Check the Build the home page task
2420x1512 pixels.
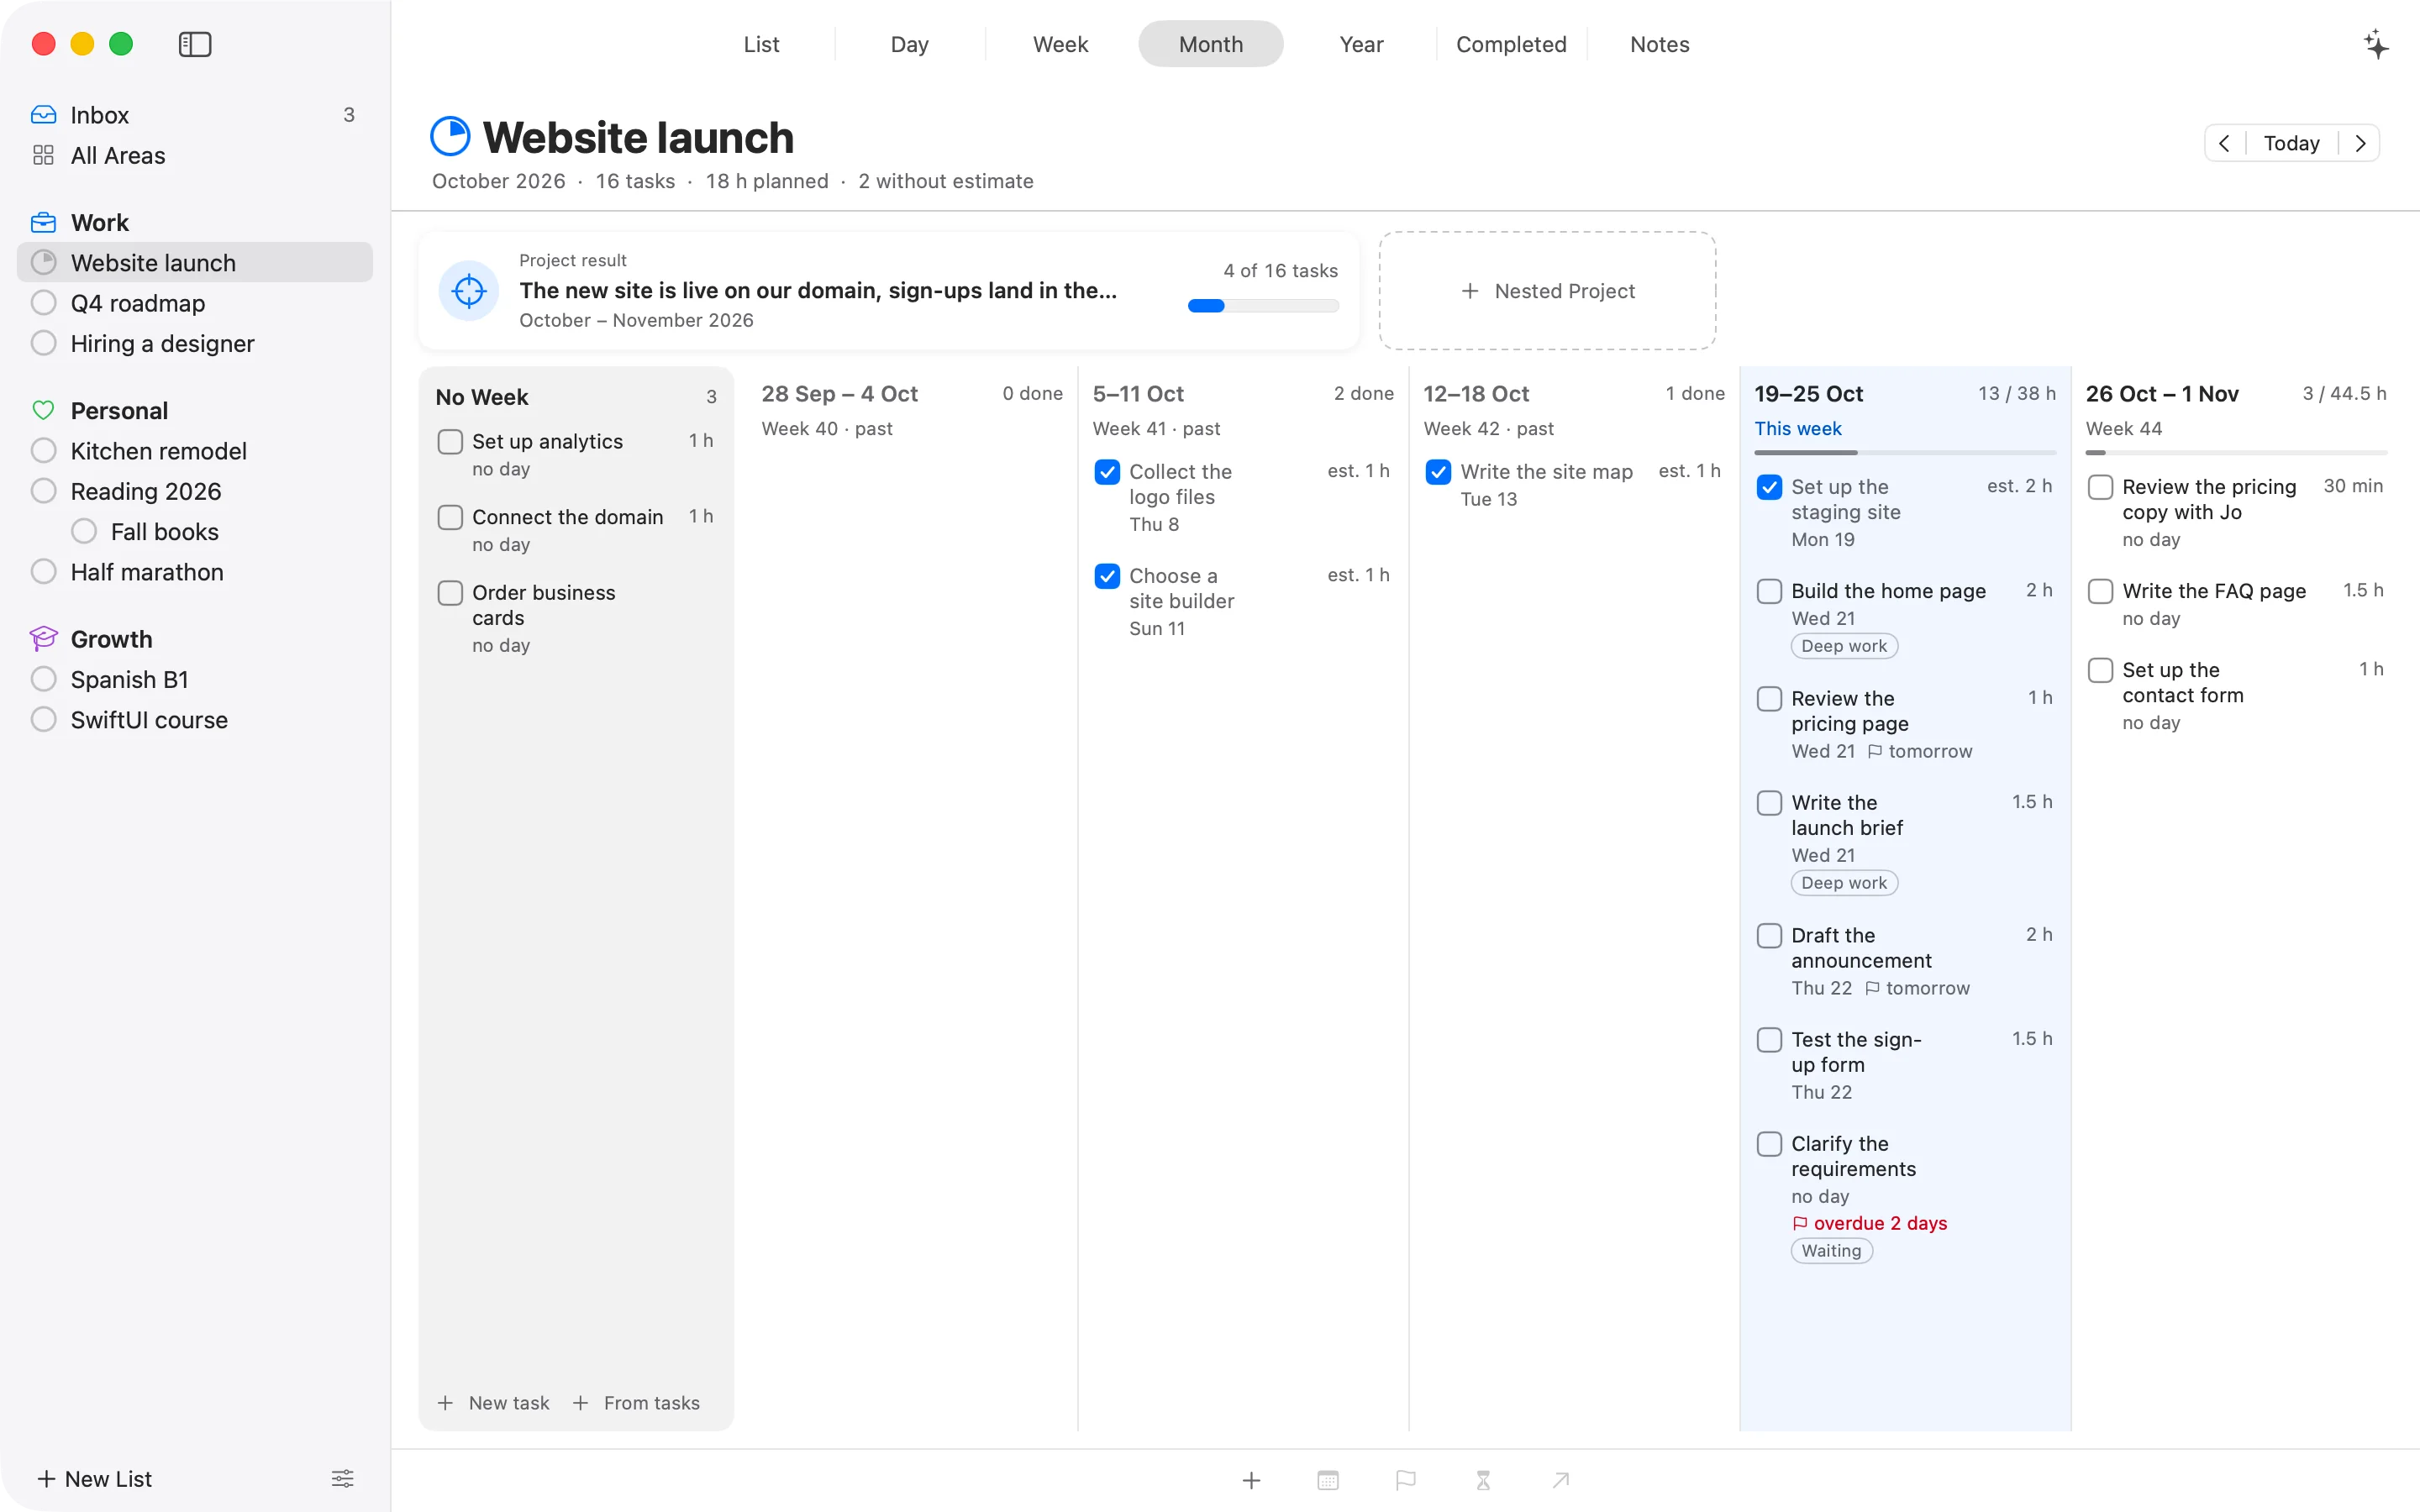click(1769, 591)
